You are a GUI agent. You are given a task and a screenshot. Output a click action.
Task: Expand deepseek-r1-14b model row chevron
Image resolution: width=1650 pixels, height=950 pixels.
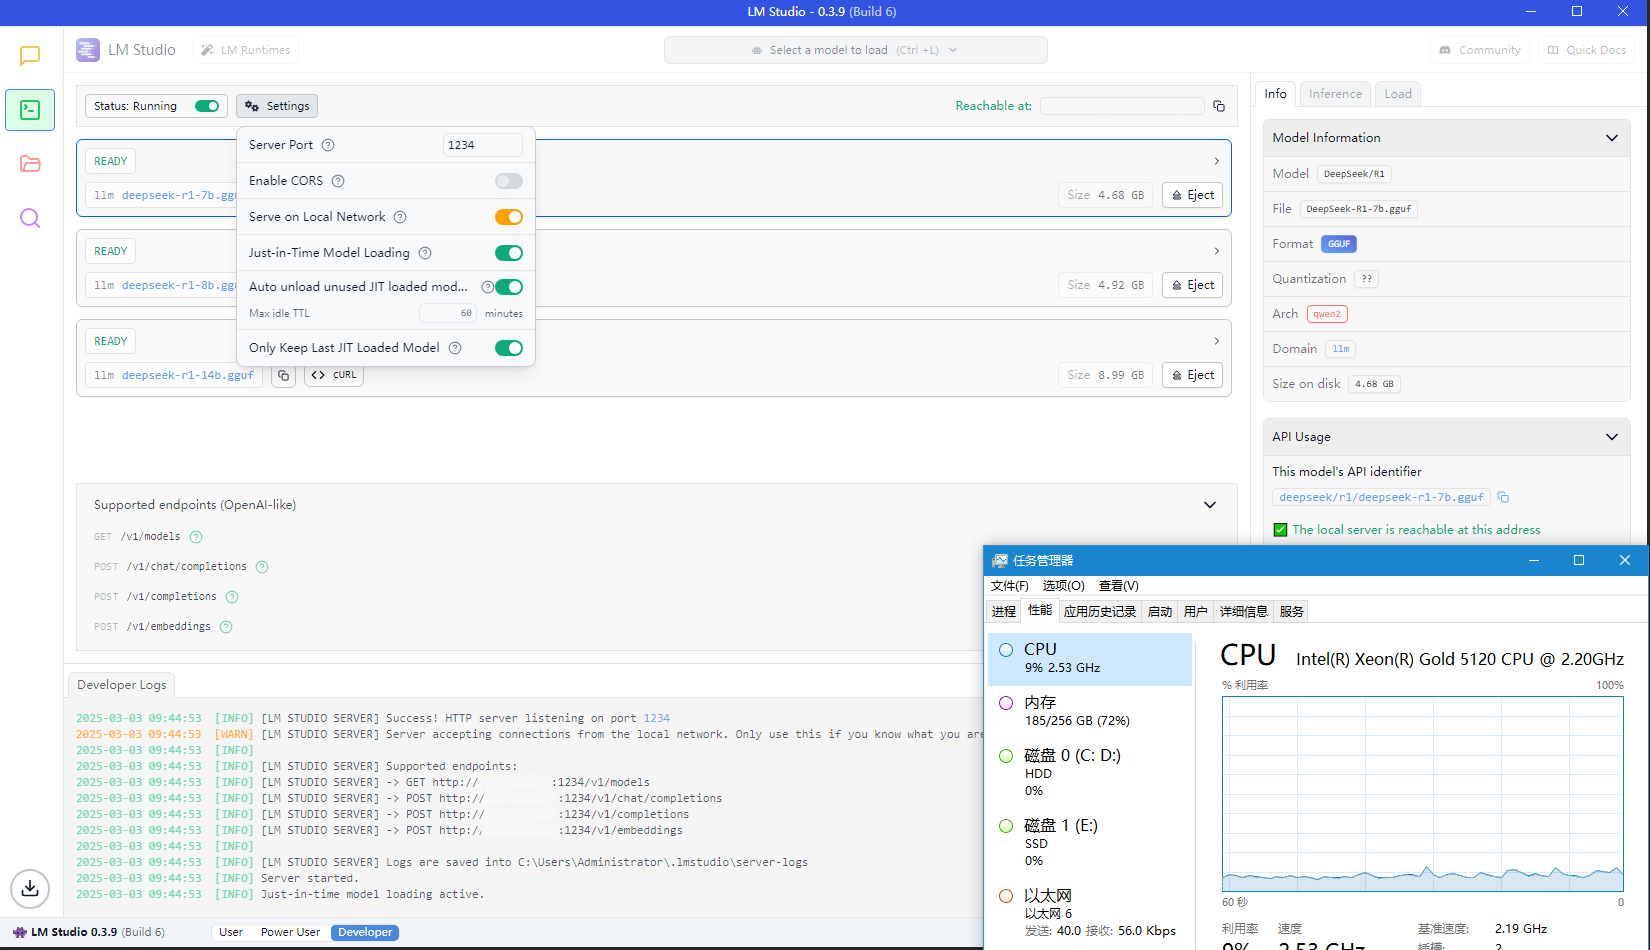click(x=1217, y=341)
